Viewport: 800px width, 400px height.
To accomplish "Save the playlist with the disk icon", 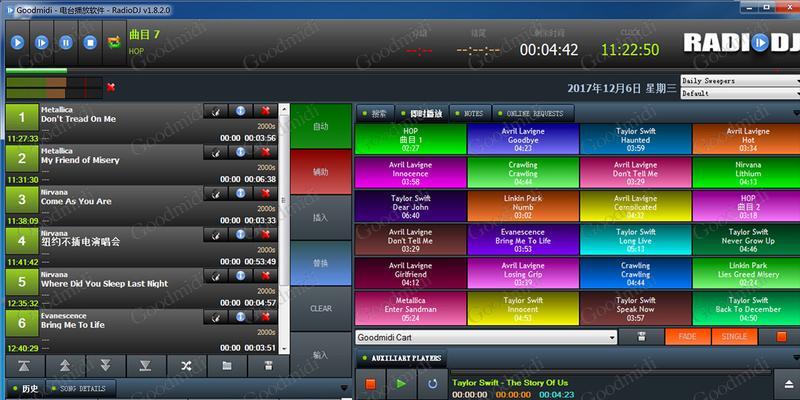I will (268, 366).
